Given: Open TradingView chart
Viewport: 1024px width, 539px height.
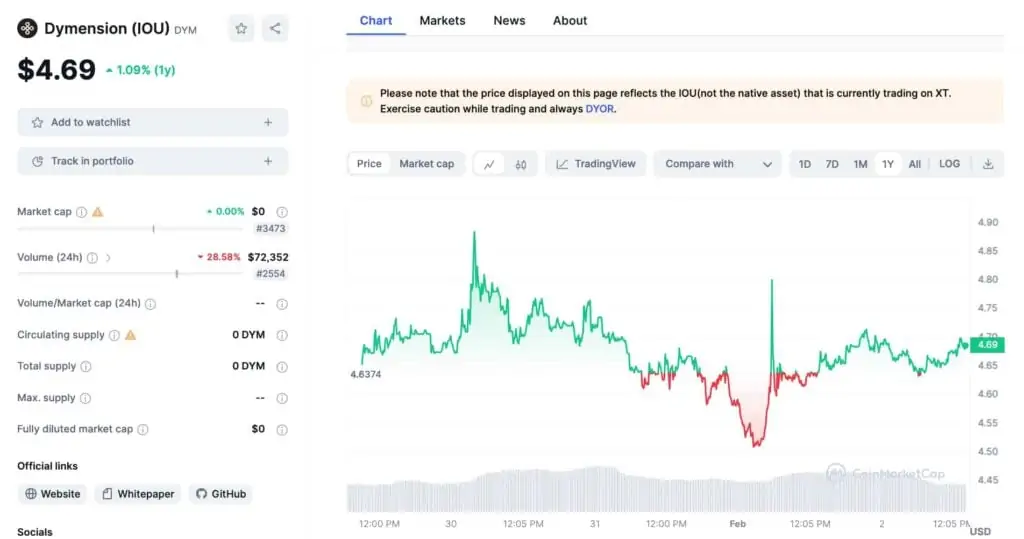Looking at the screenshot, I should click(x=596, y=164).
